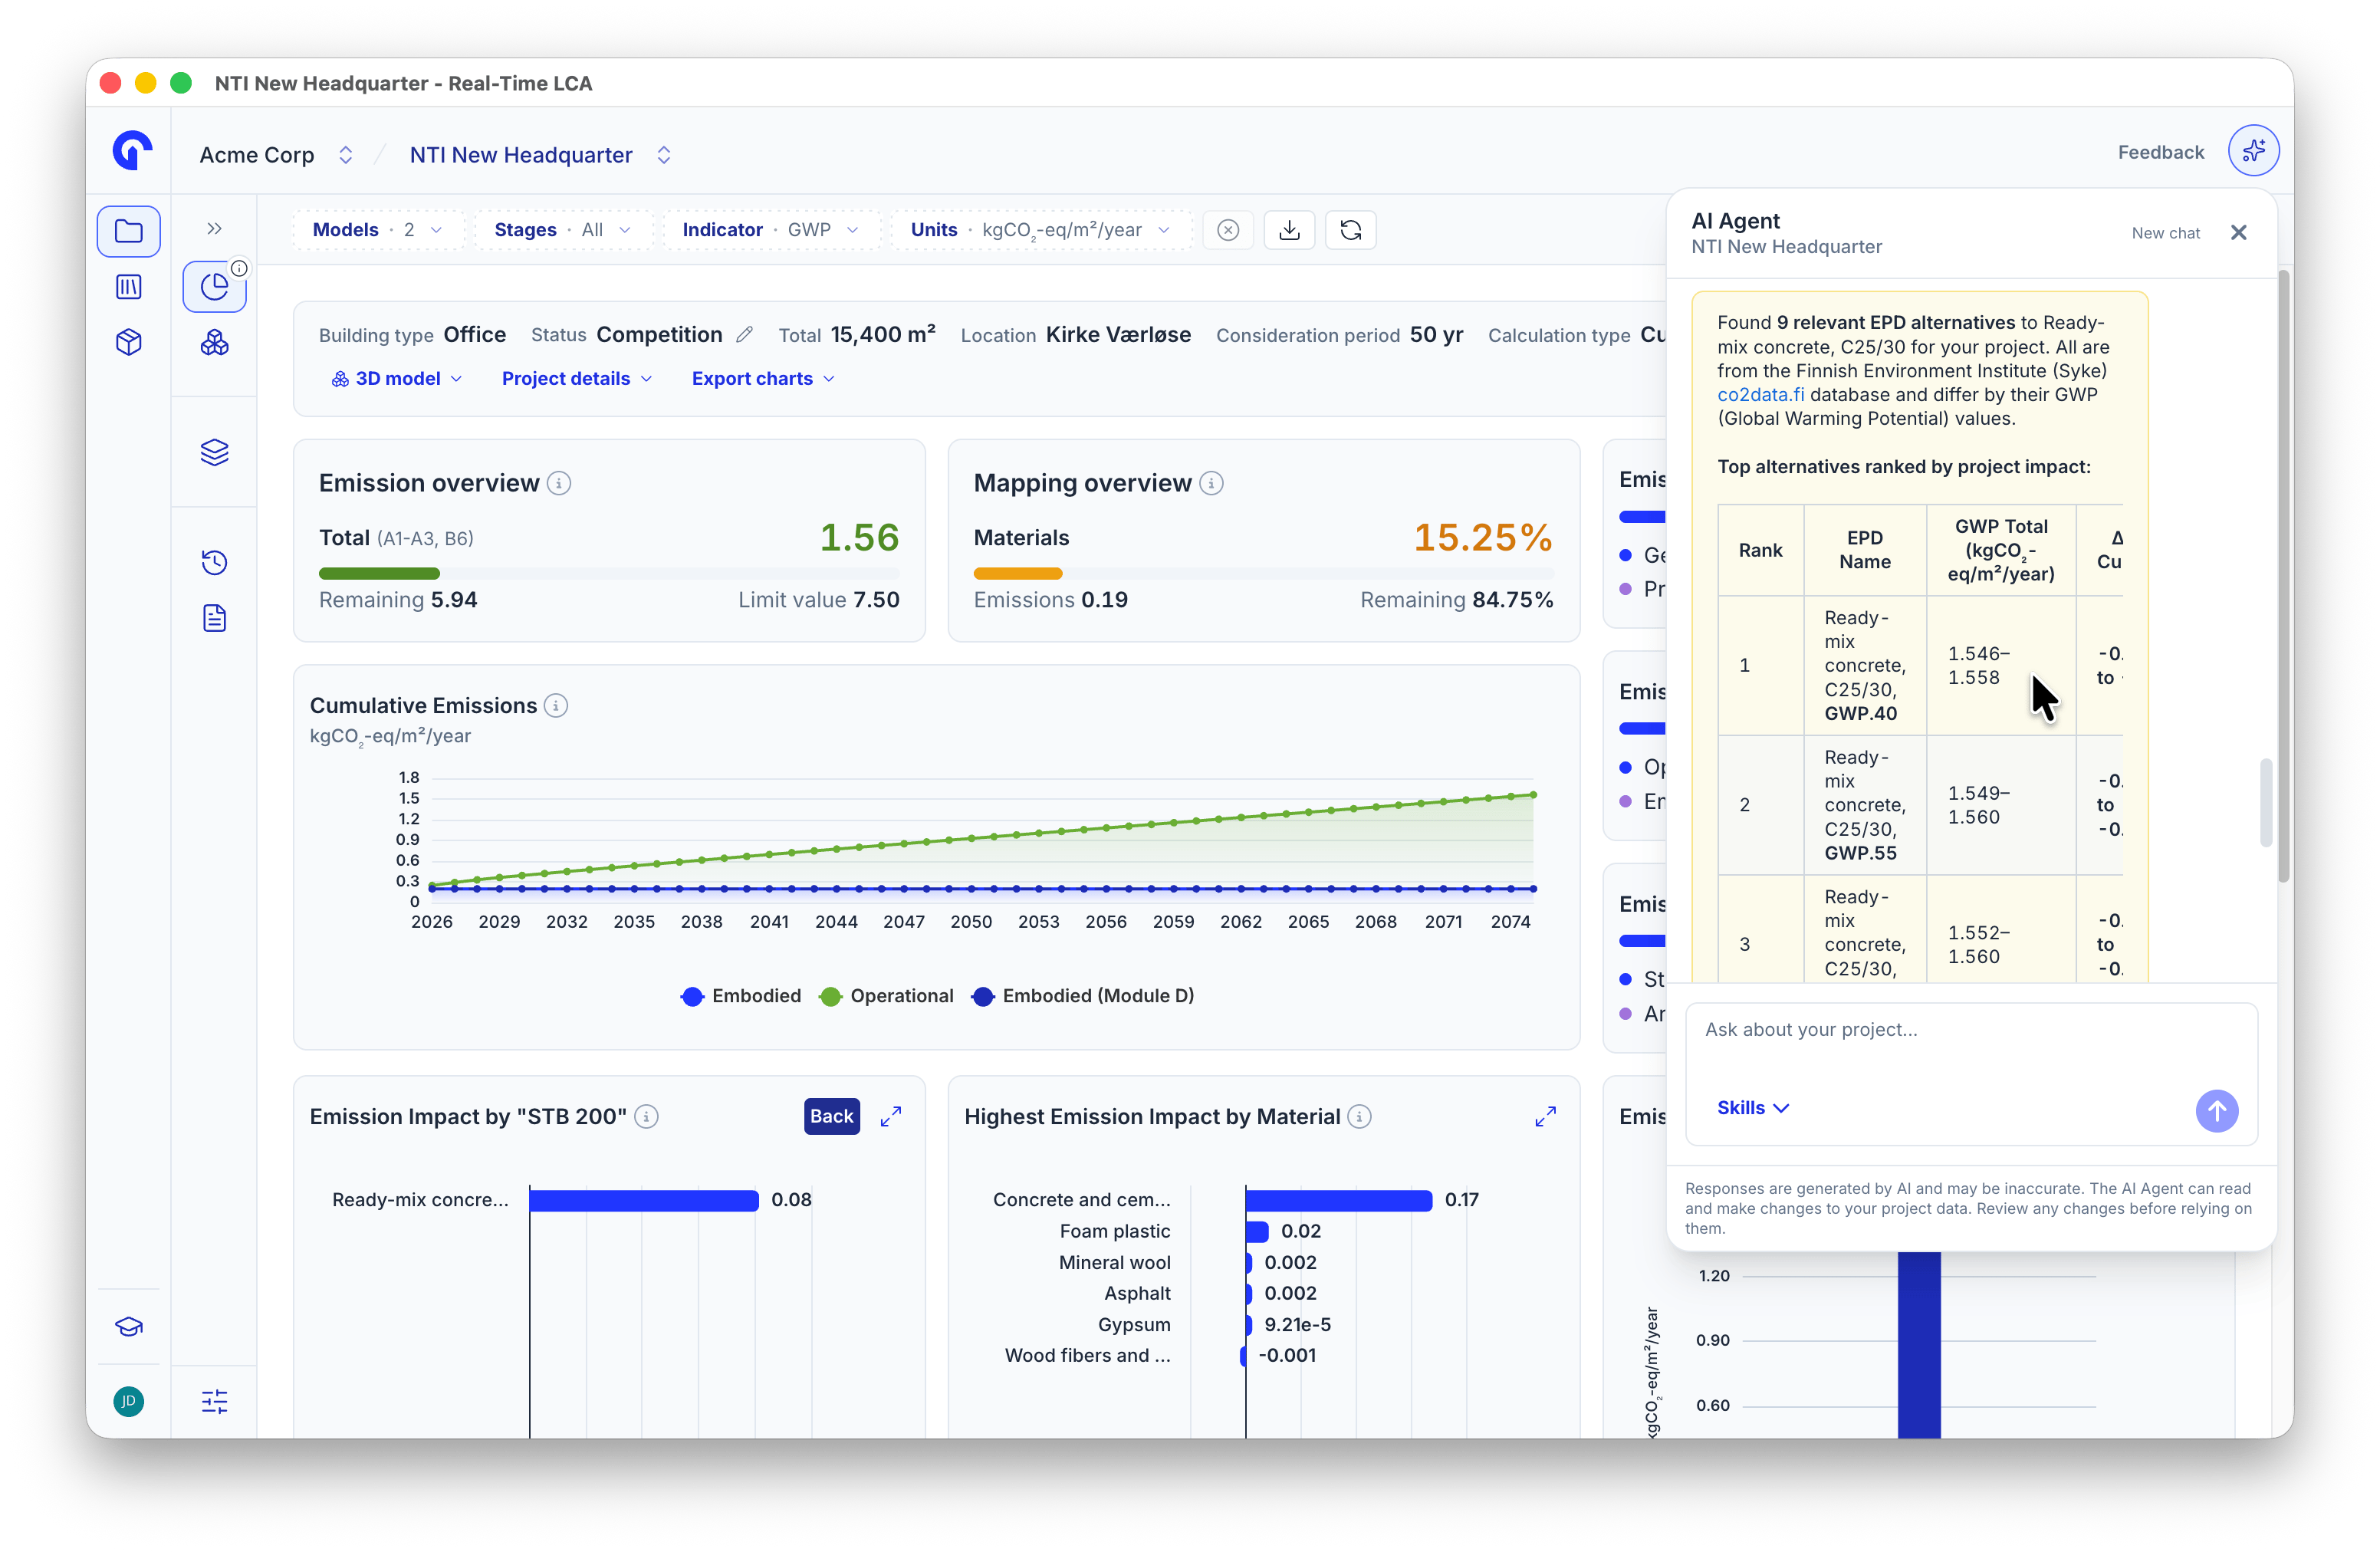Open the Models filter dropdown
Viewport: 2380px width, 1552px height.
point(378,230)
